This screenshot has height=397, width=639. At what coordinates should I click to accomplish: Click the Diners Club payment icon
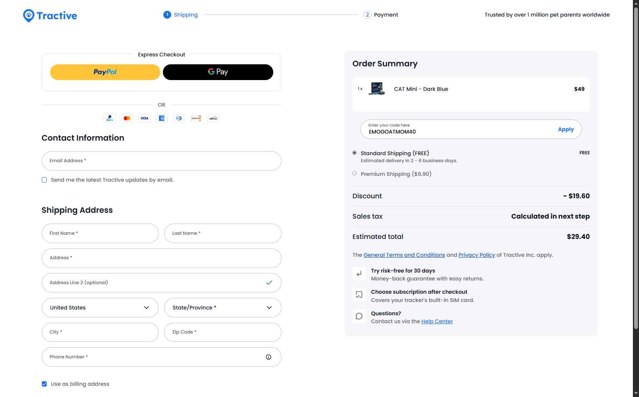(179, 118)
